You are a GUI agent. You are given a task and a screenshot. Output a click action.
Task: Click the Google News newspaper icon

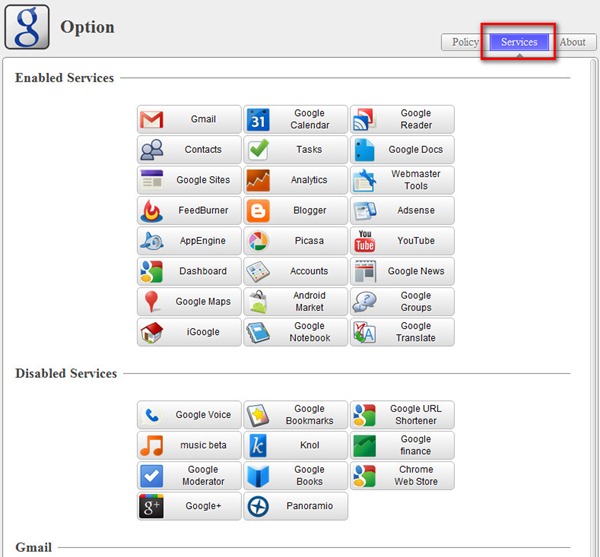[x=364, y=271]
